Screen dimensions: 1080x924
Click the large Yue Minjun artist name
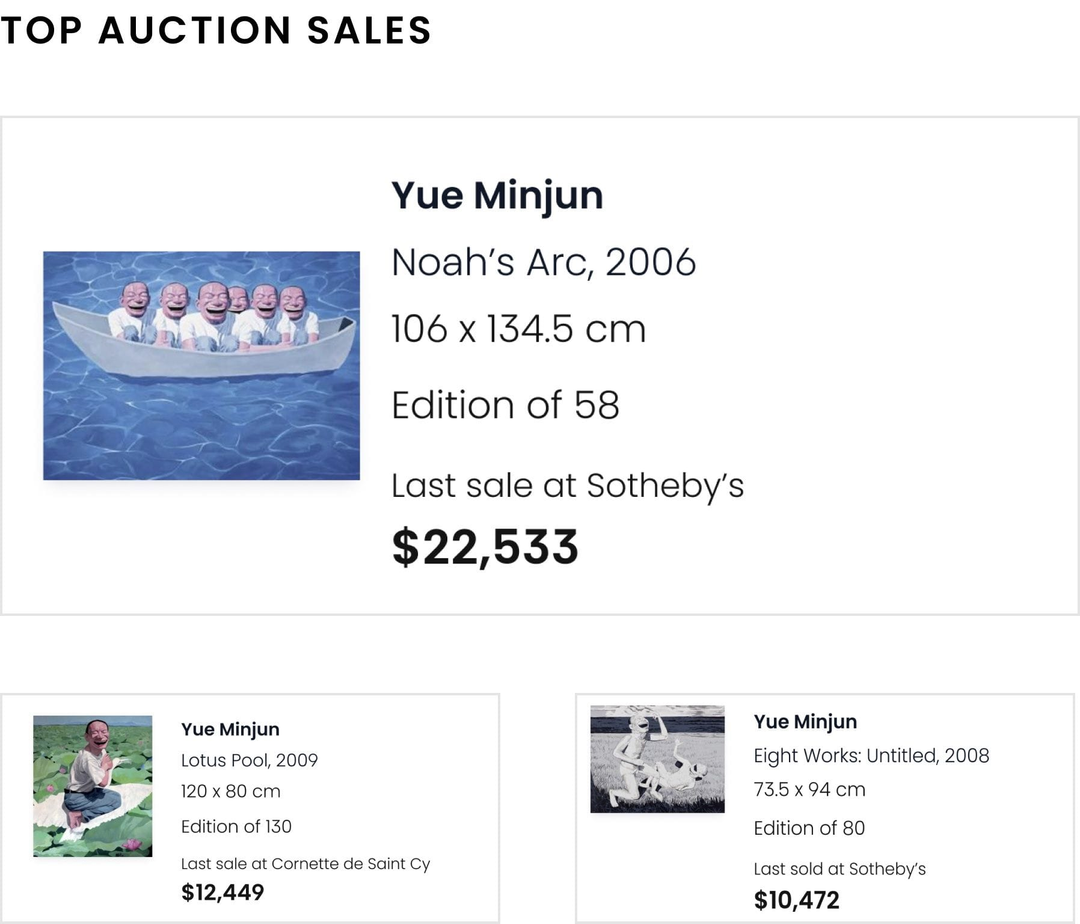497,196
